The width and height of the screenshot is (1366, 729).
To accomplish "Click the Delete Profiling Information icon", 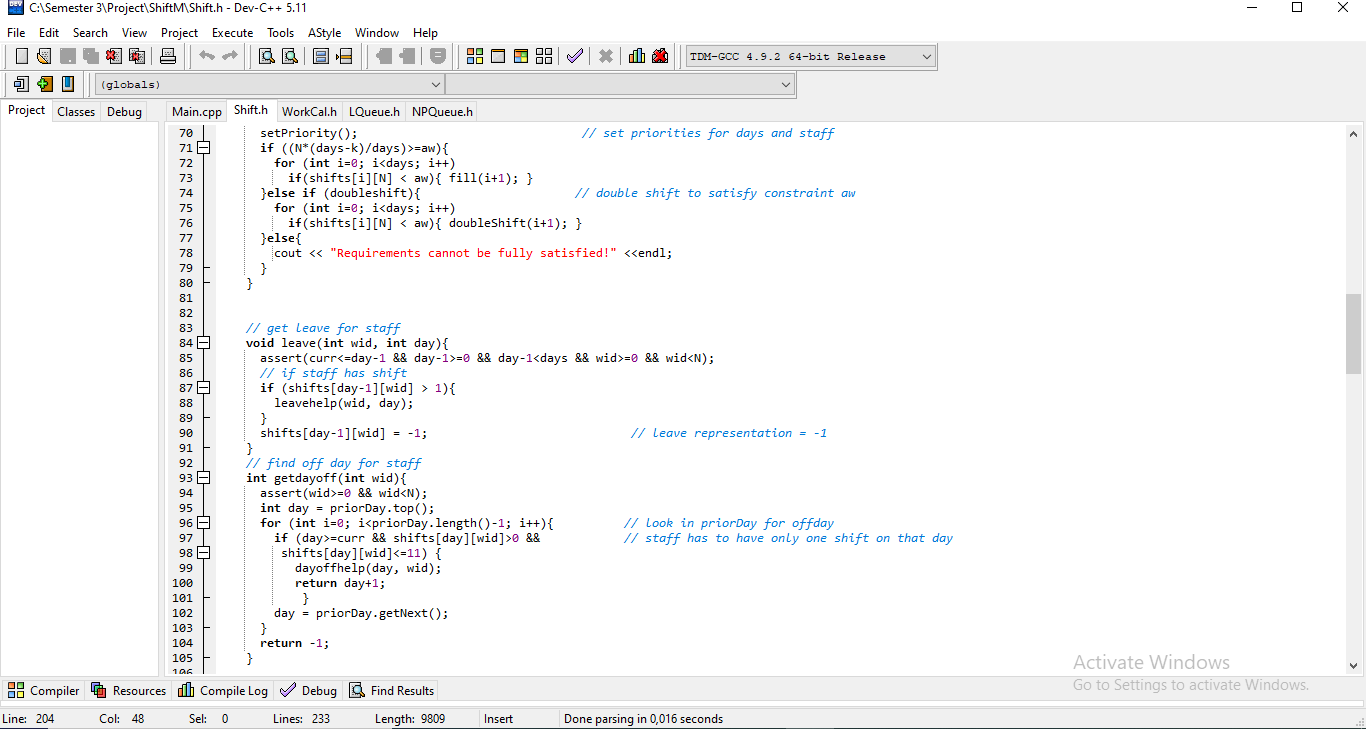I will coord(660,56).
